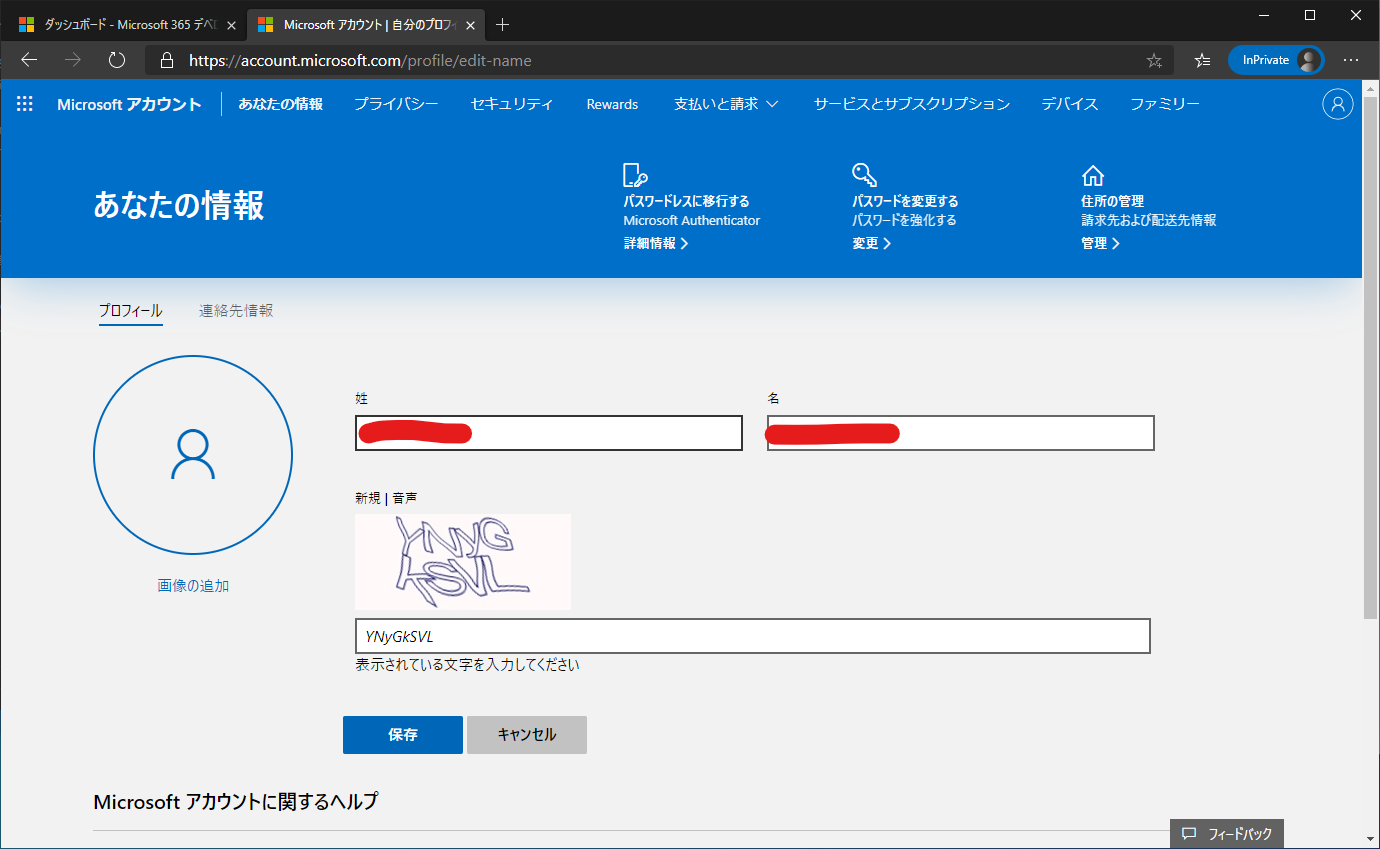Open a new browser tab
Image resolution: width=1380 pixels, height=849 pixels.
(x=503, y=24)
